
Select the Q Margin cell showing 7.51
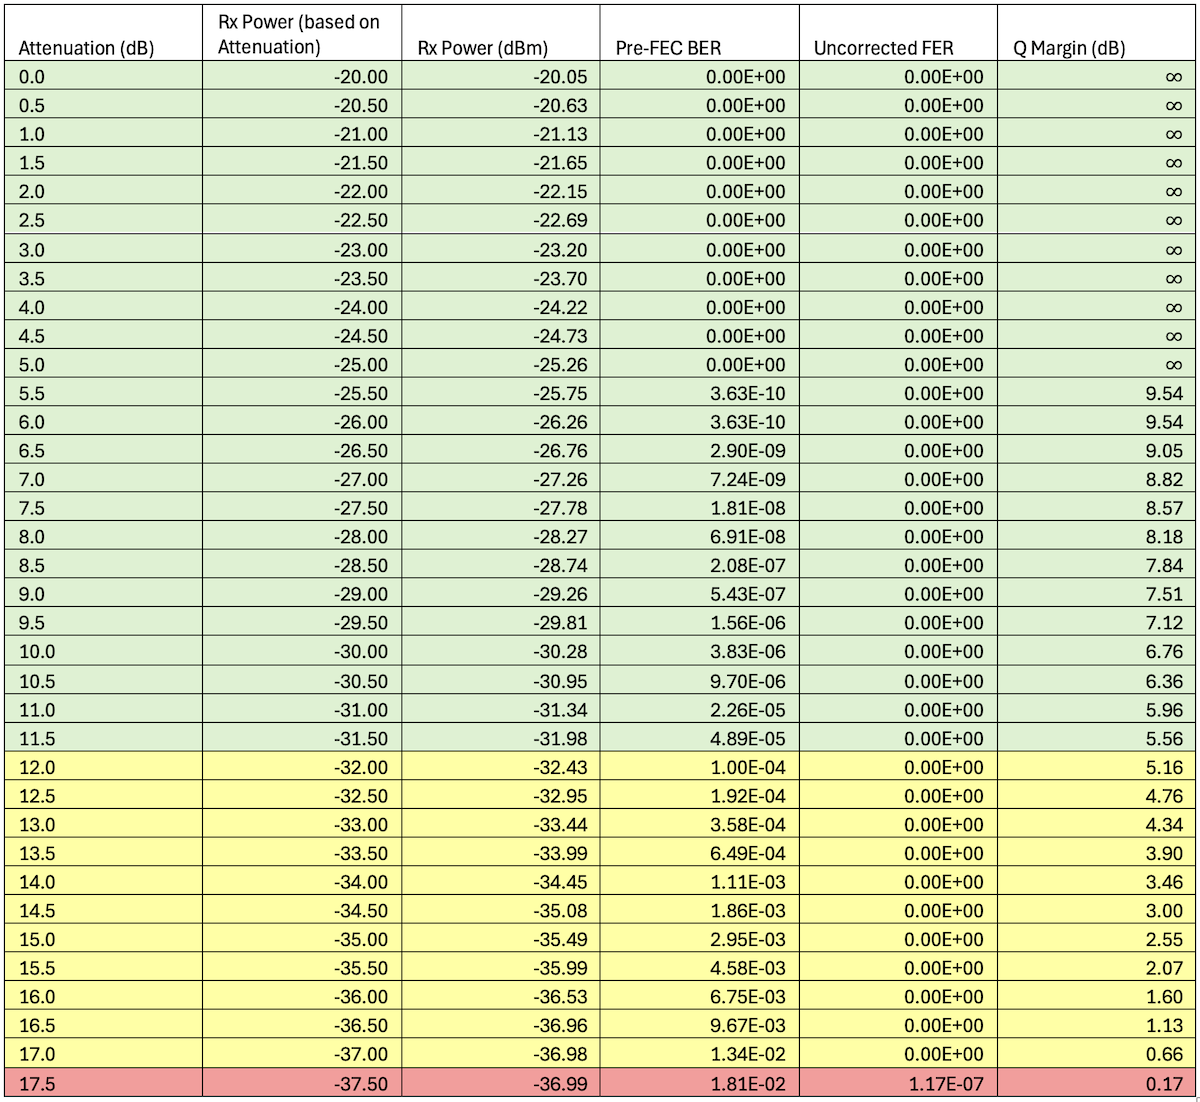click(1096, 594)
